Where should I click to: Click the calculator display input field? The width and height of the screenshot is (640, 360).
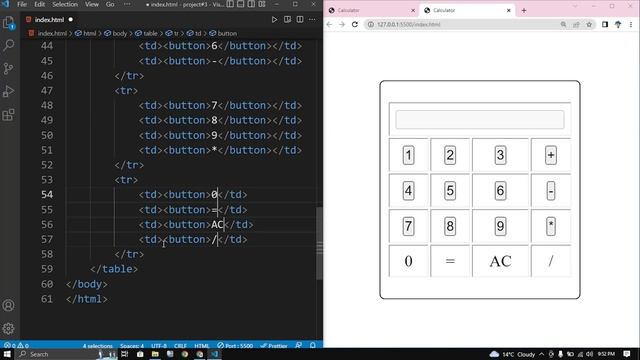[480, 120]
